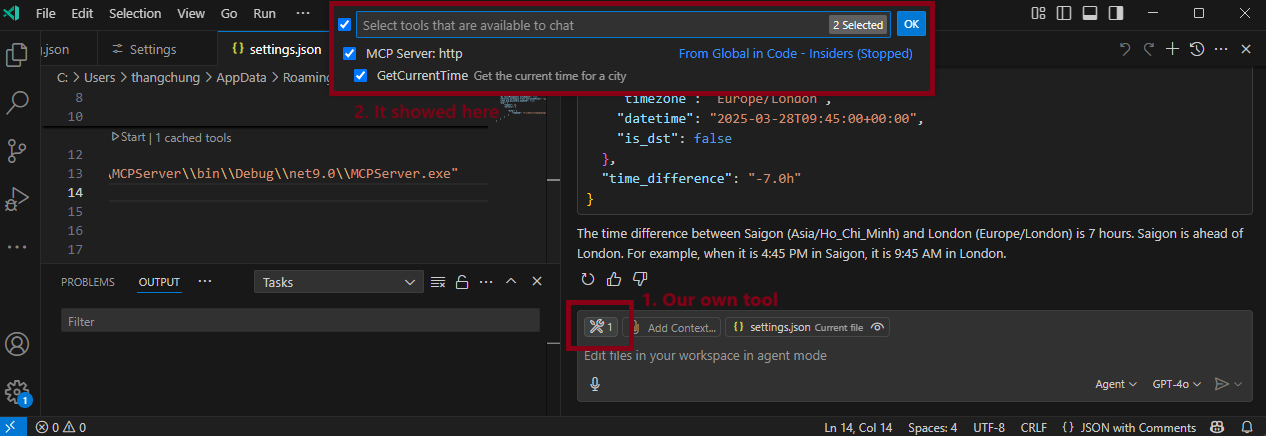Open the notifications bell
Image resolution: width=1266 pixels, height=436 pixels.
click(1246, 427)
